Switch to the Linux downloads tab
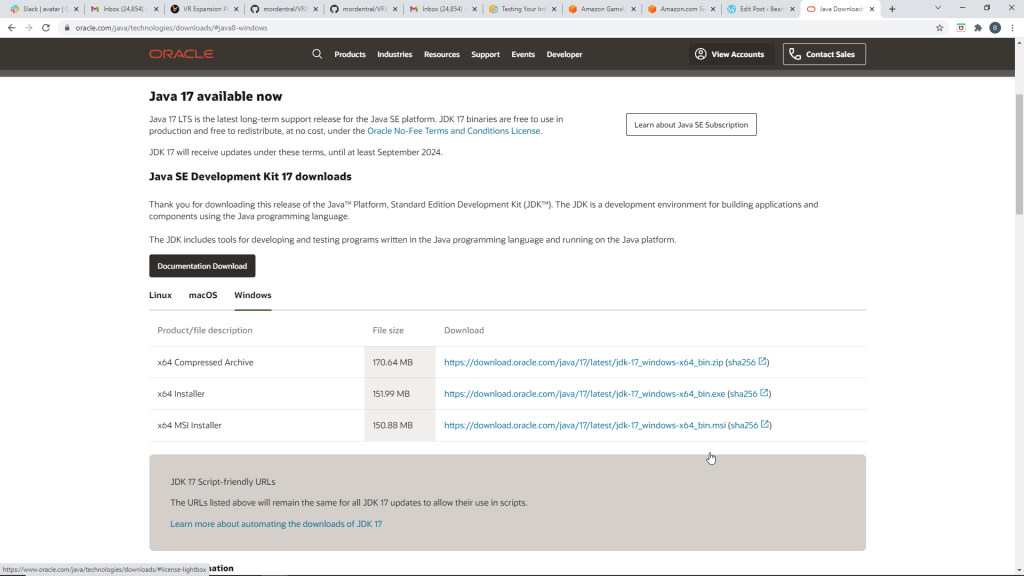The width and height of the screenshot is (1024, 576). coord(160,295)
